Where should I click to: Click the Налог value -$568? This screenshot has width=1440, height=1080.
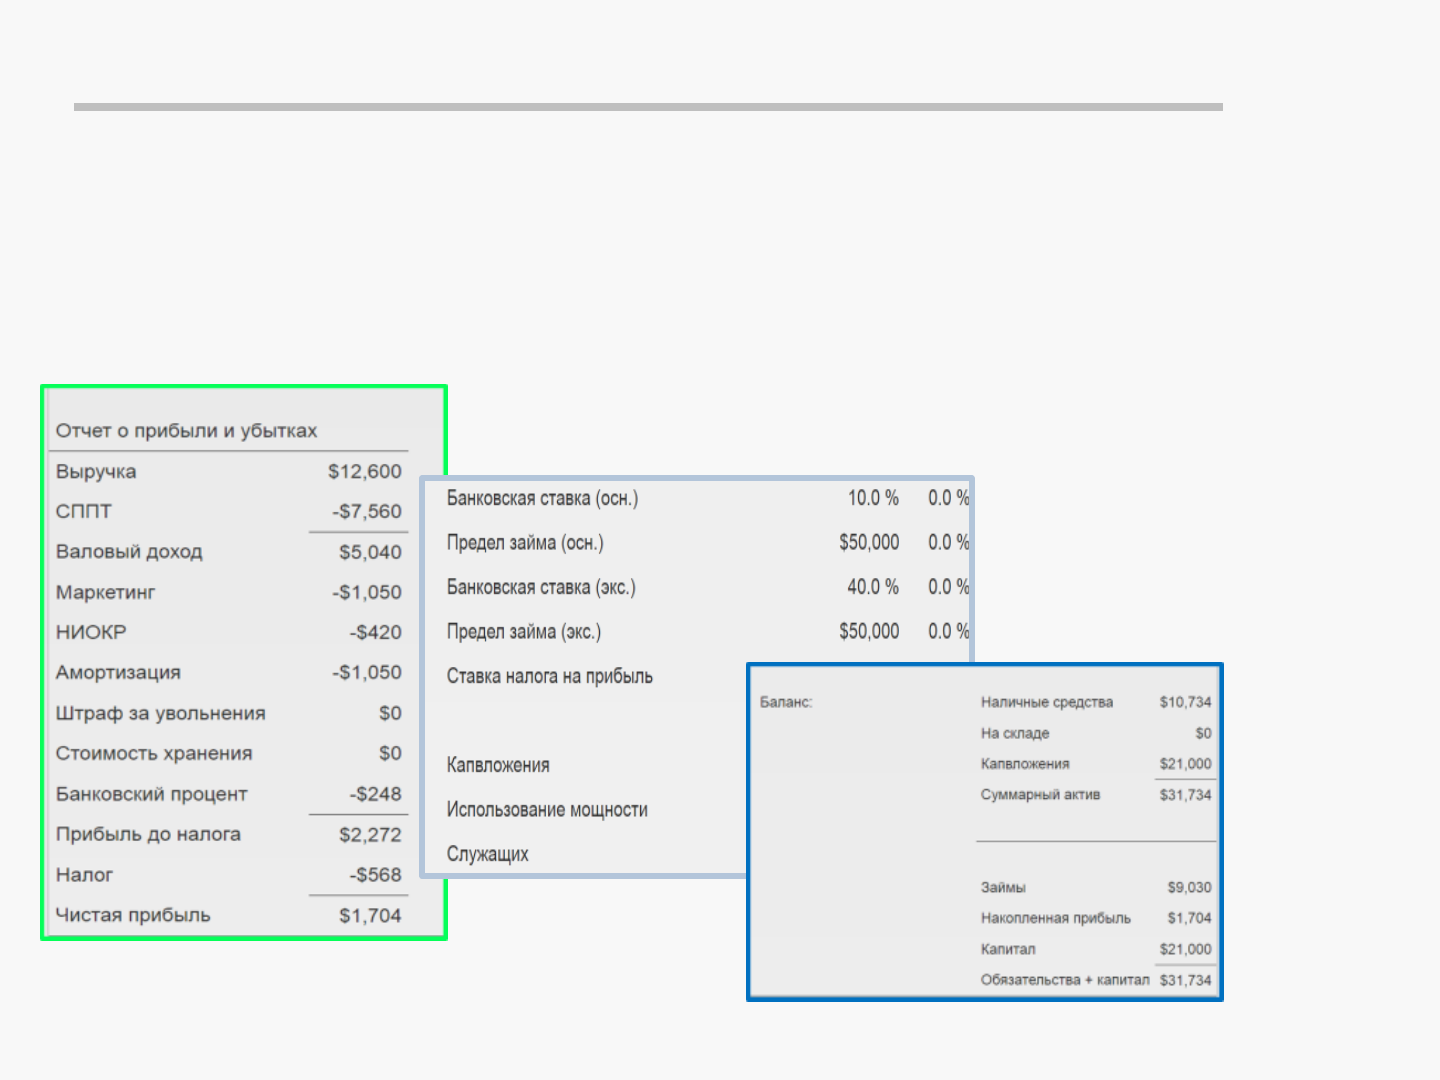tap(375, 875)
